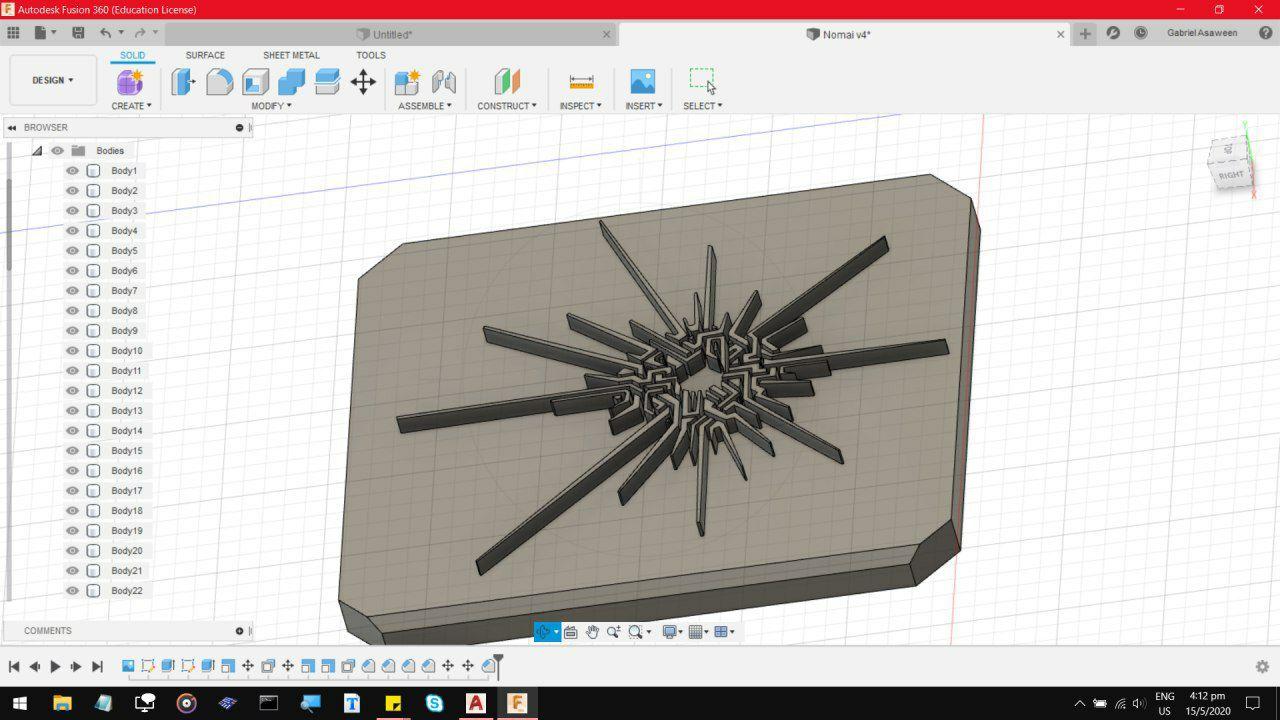Image resolution: width=1280 pixels, height=720 pixels.
Task: Open the INSERT dropdown menu
Action: point(644,106)
